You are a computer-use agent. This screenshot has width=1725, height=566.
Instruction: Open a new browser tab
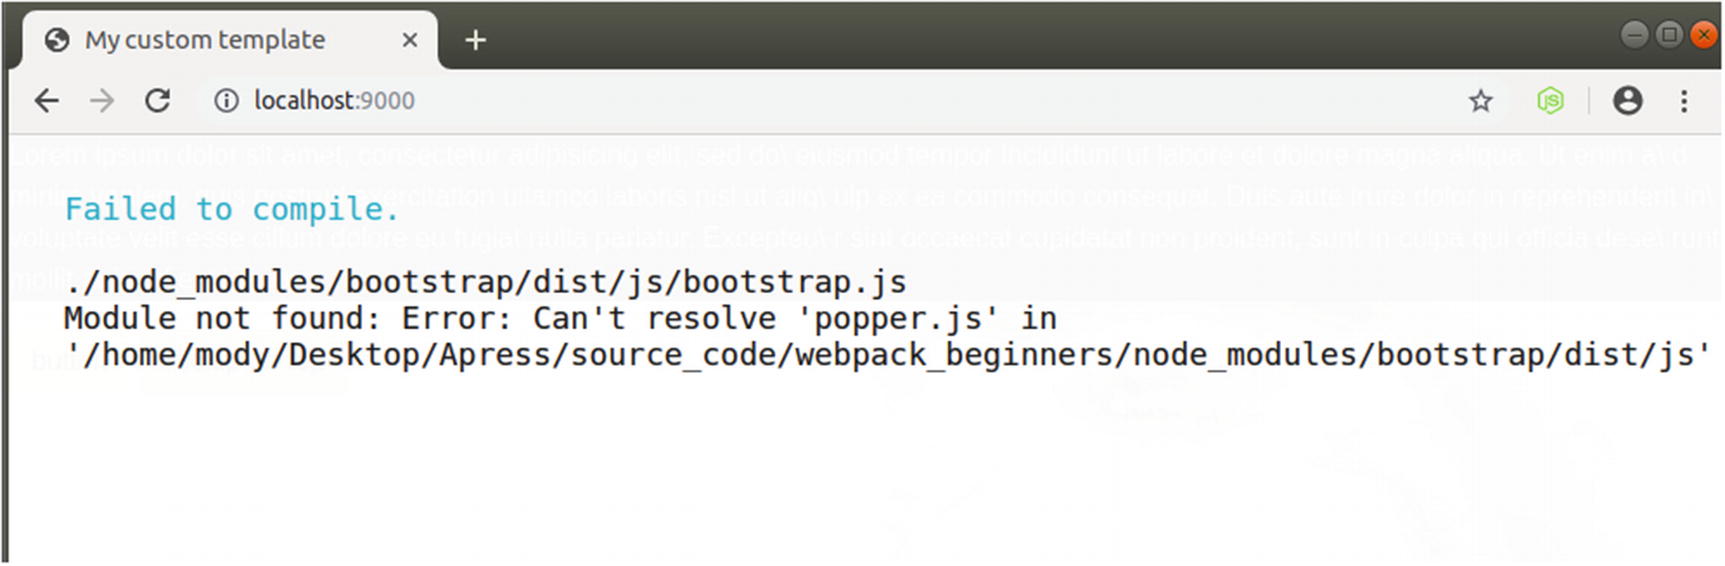click(476, 40)
